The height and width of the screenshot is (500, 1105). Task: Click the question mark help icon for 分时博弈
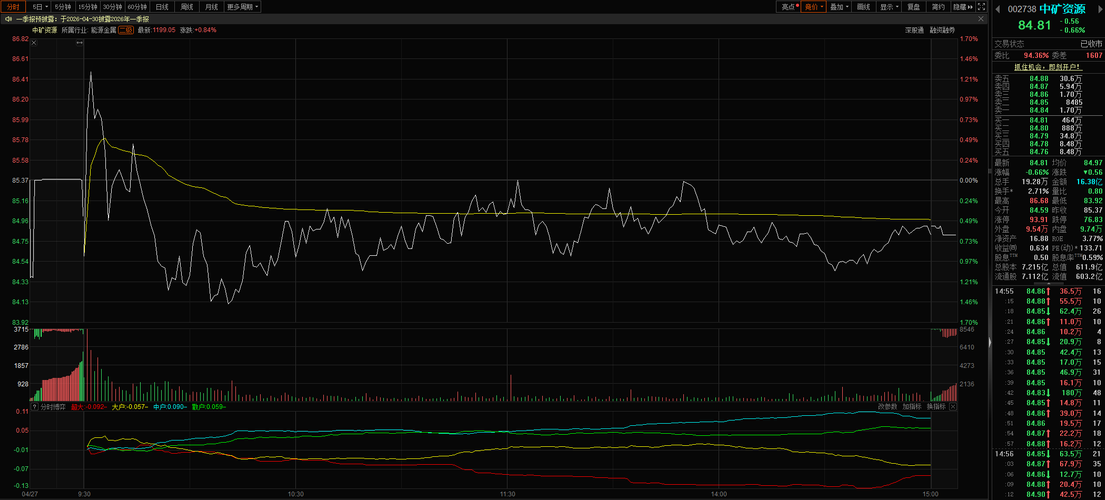(x=34, y=406)
